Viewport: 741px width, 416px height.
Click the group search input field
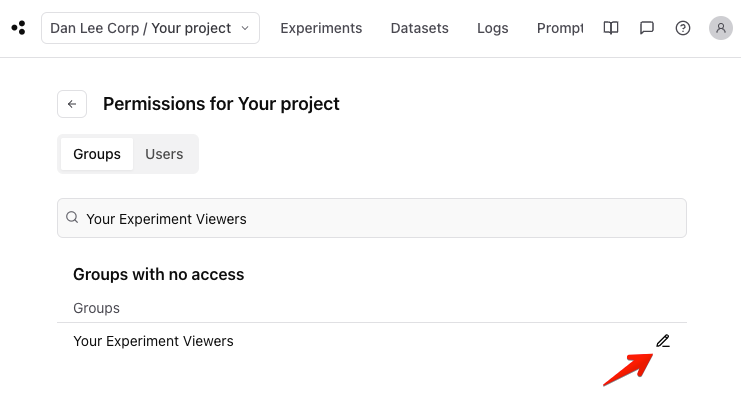click(x=372, y=218)
